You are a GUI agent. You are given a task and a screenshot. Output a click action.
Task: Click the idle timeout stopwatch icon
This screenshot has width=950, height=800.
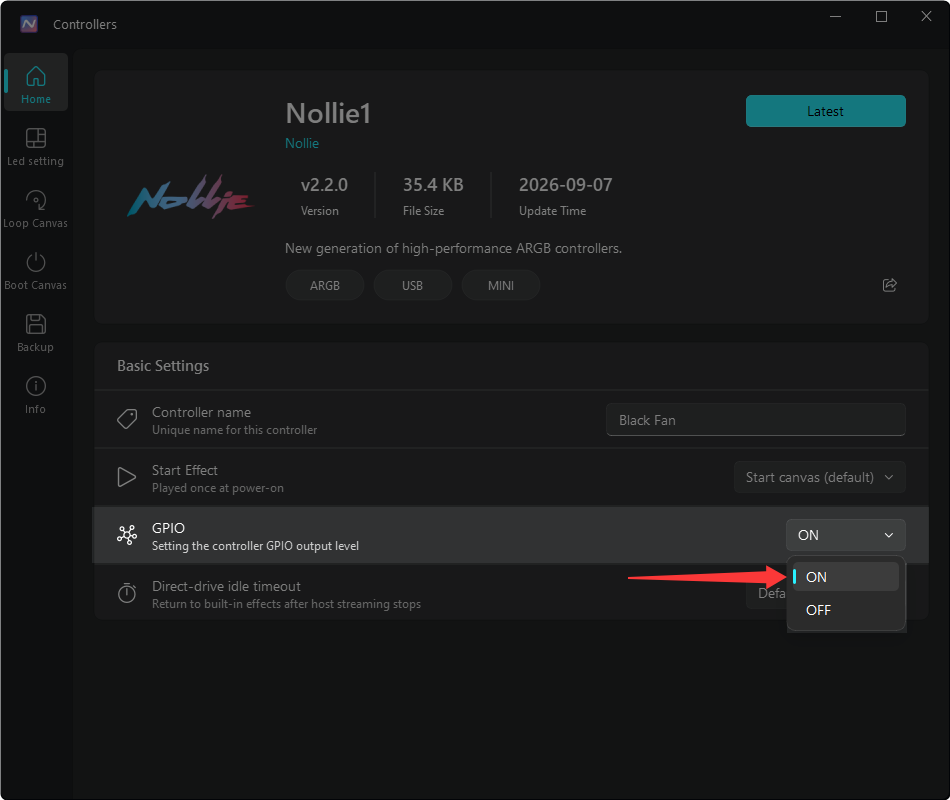[x=127, y=593]
